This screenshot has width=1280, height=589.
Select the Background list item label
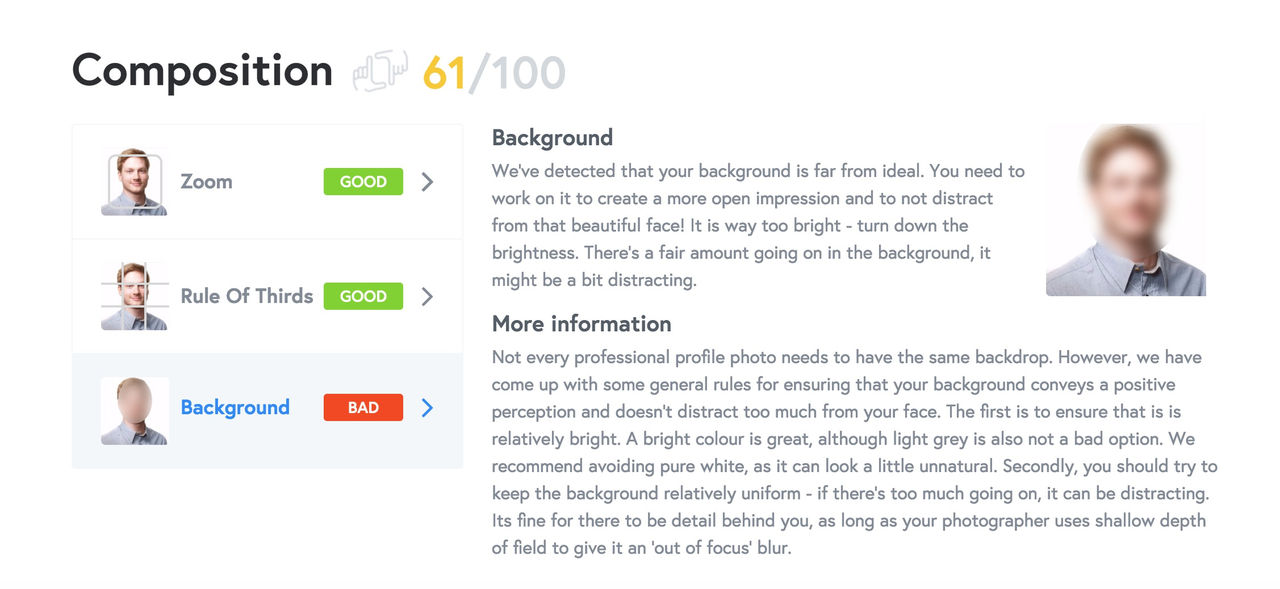pyautogui.click(x=235, y=408)
